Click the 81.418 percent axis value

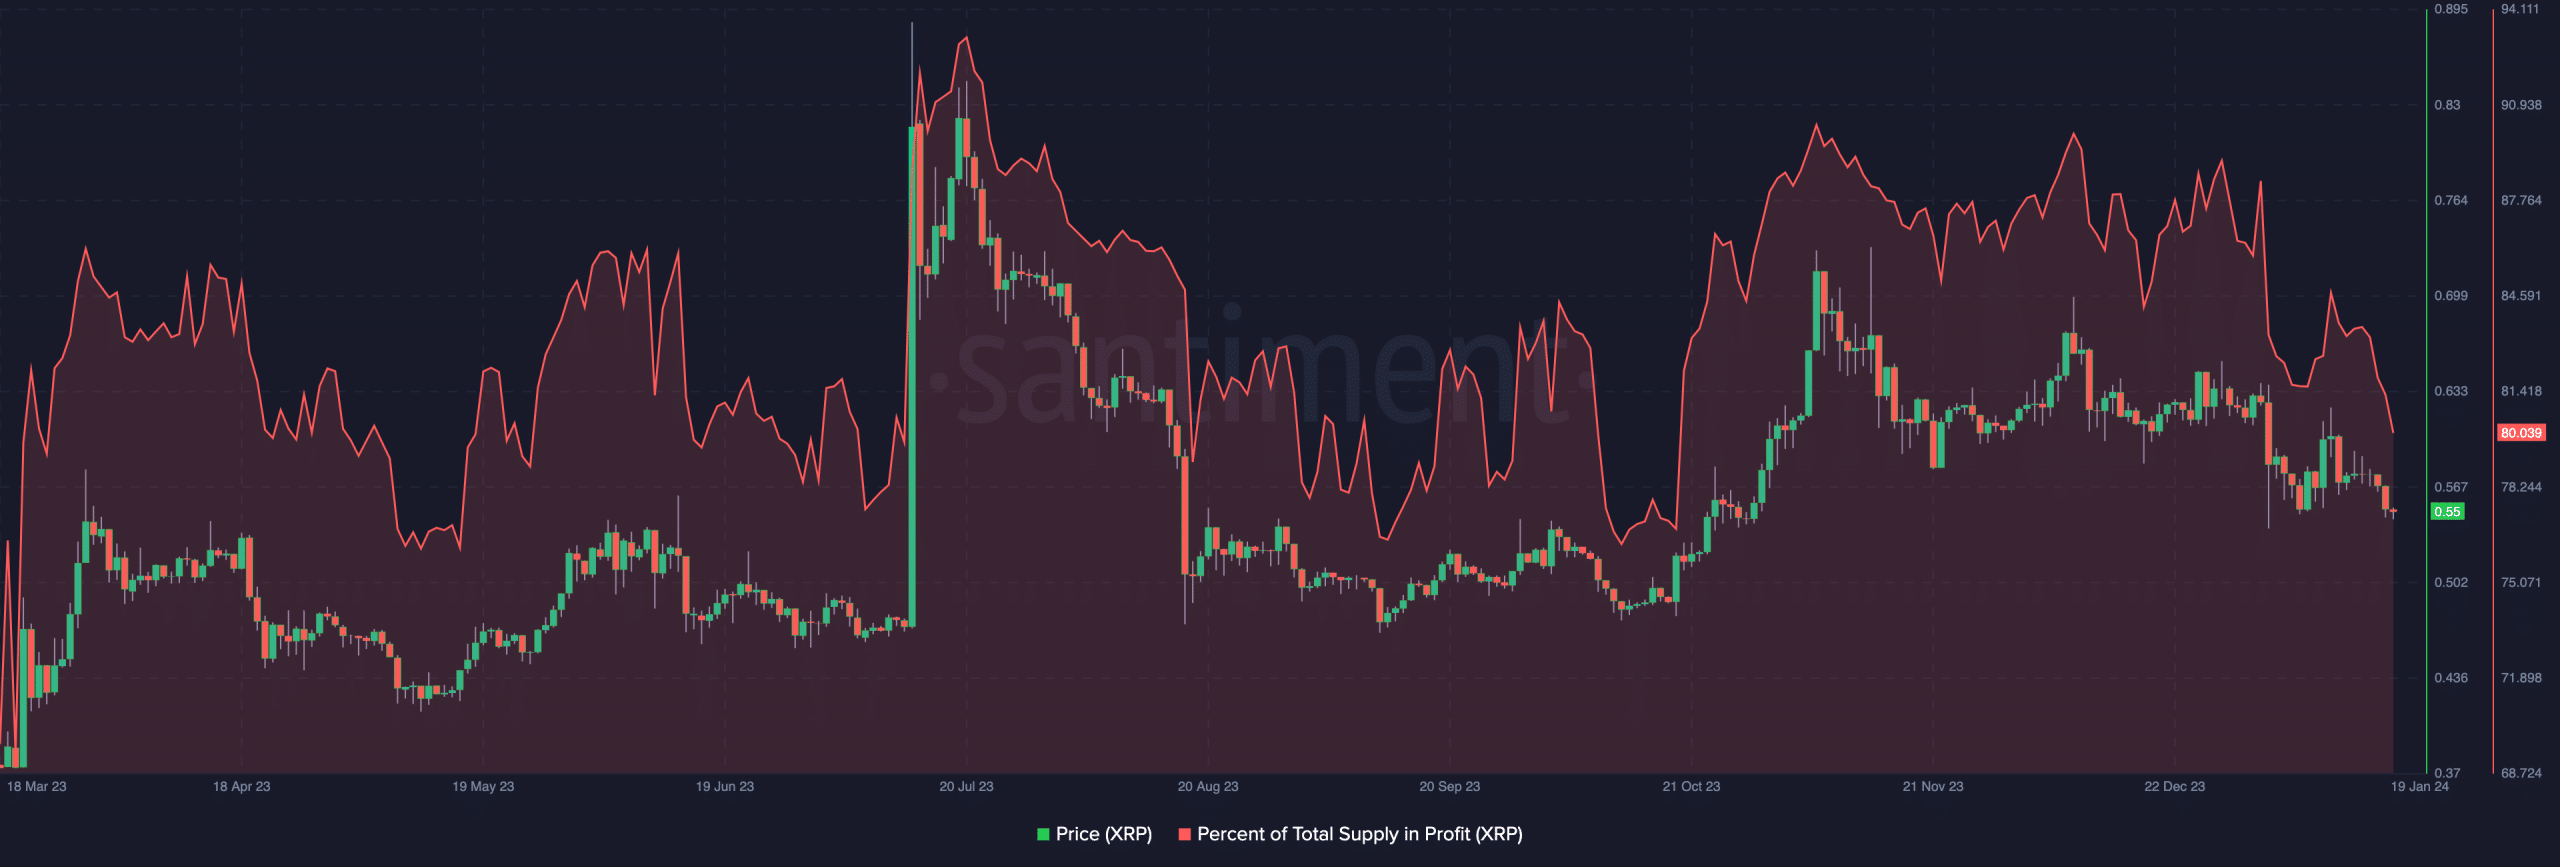pos(2520,391)
